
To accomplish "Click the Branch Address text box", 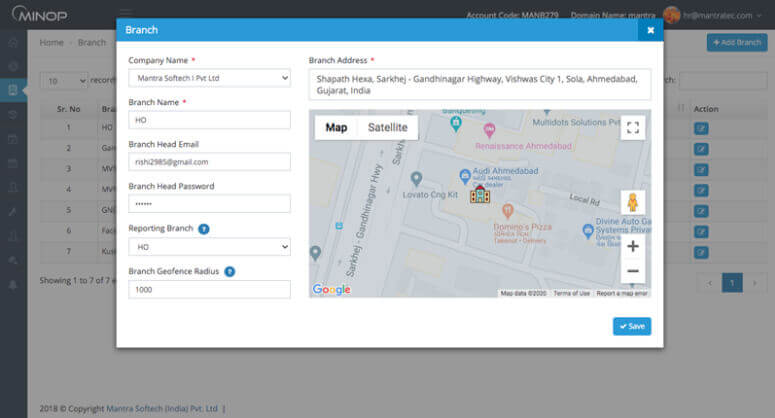I will coord(480,84).
